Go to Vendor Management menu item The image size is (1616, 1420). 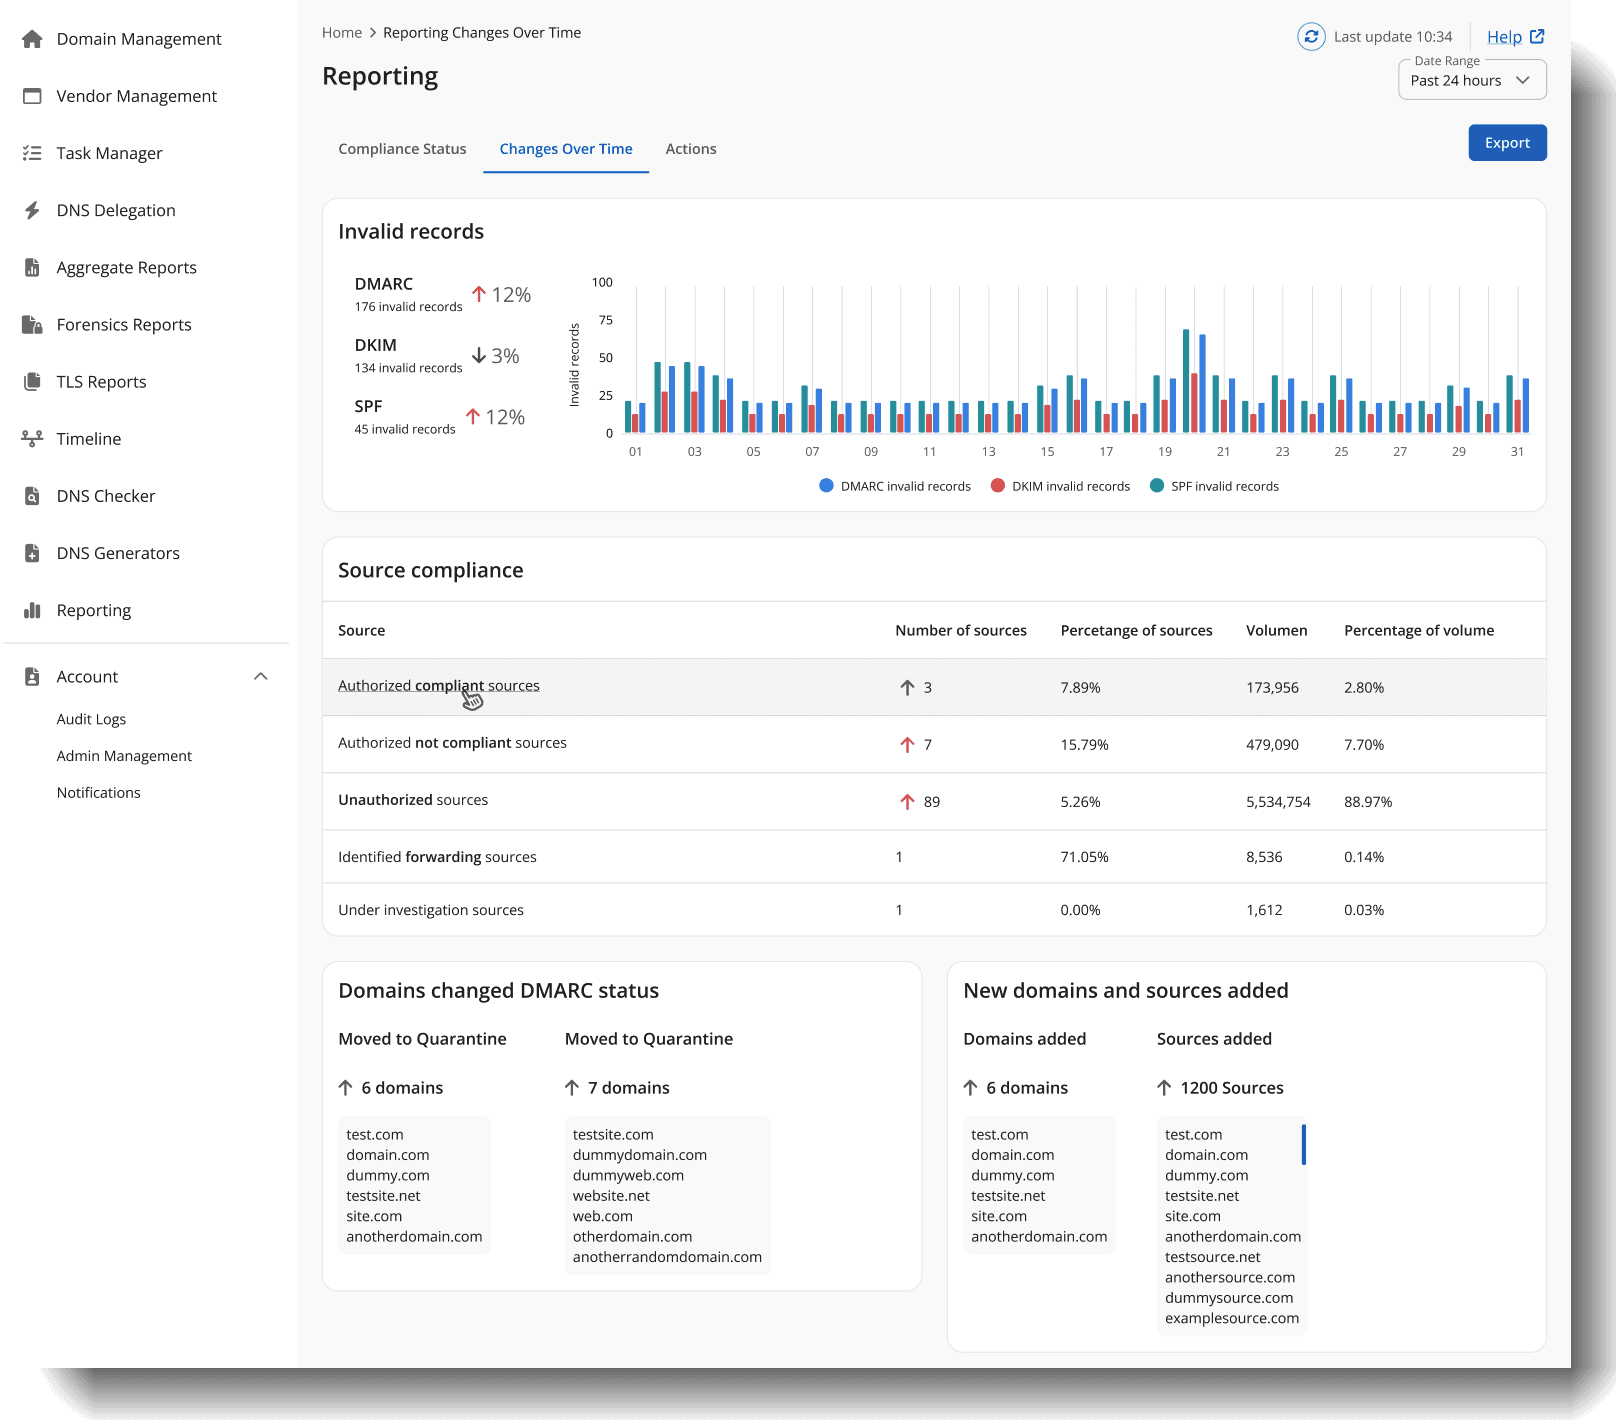137,96
